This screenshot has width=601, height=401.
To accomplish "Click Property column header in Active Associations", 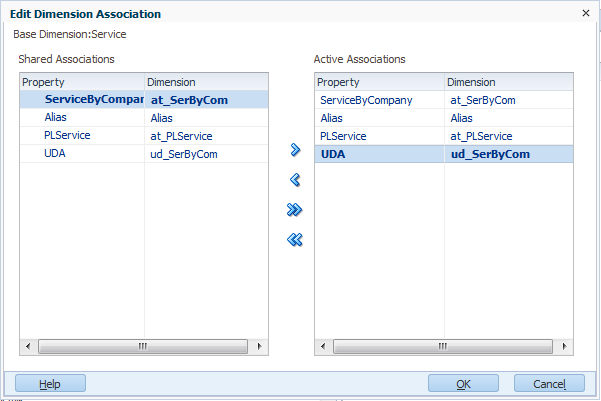I will [x=379, y=82].
